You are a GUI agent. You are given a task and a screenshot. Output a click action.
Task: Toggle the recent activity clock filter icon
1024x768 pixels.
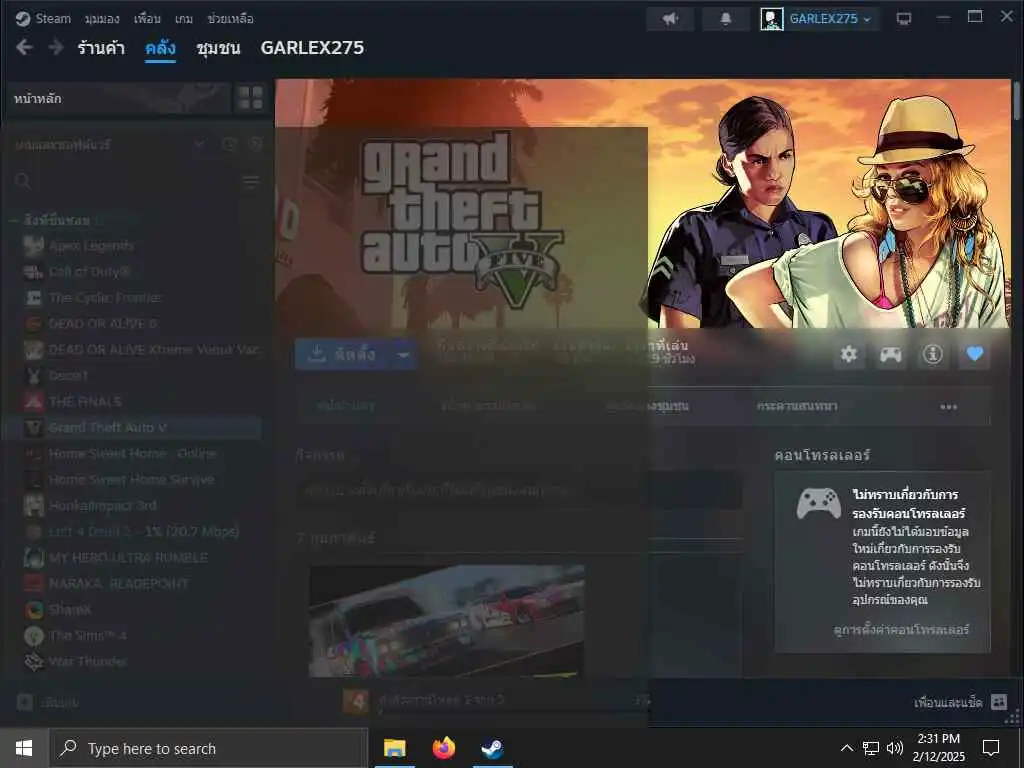point(229,144)
